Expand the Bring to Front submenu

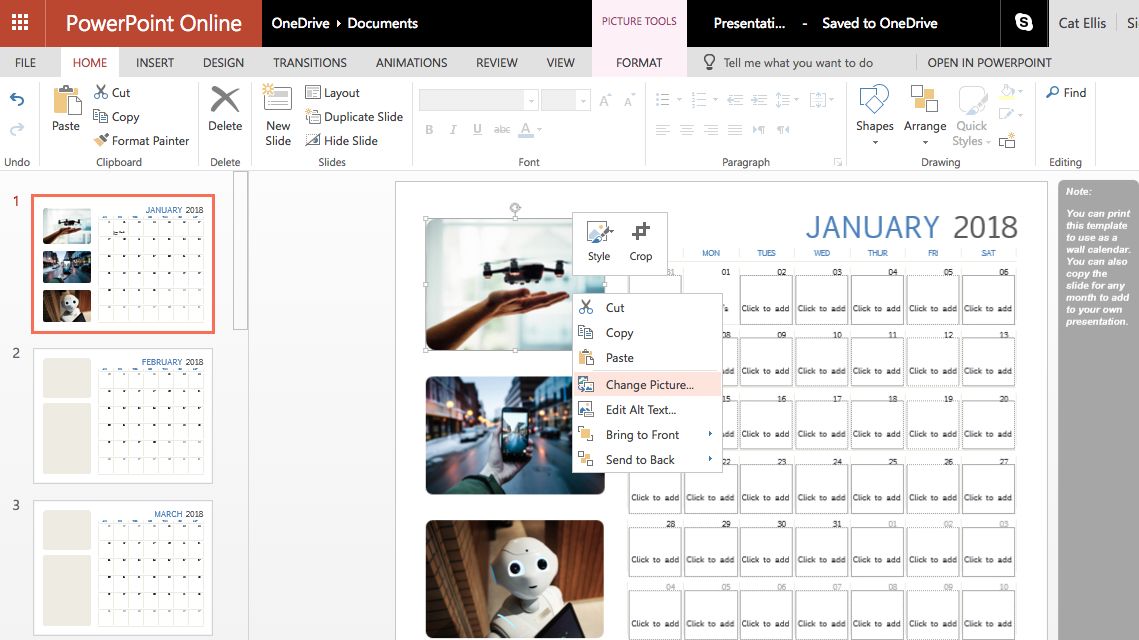pos(643,434)
